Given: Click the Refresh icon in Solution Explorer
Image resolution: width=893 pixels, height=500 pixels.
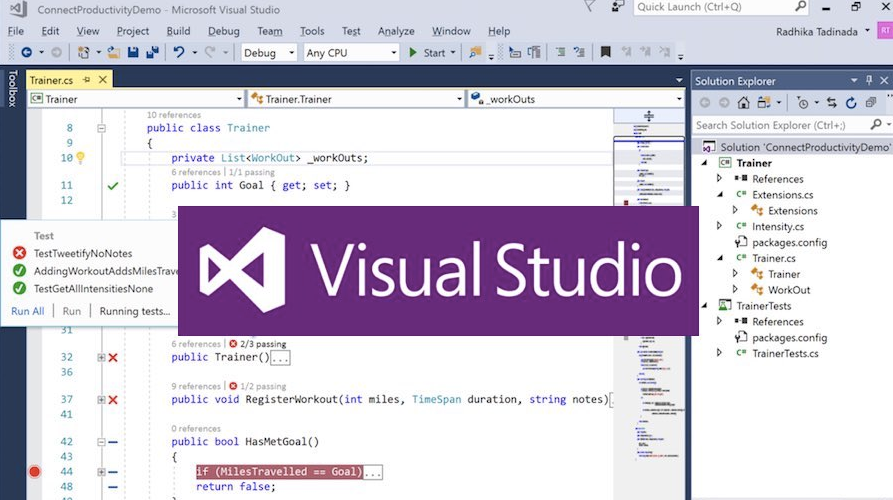Looking at the screenshot, I should (851, 103).
